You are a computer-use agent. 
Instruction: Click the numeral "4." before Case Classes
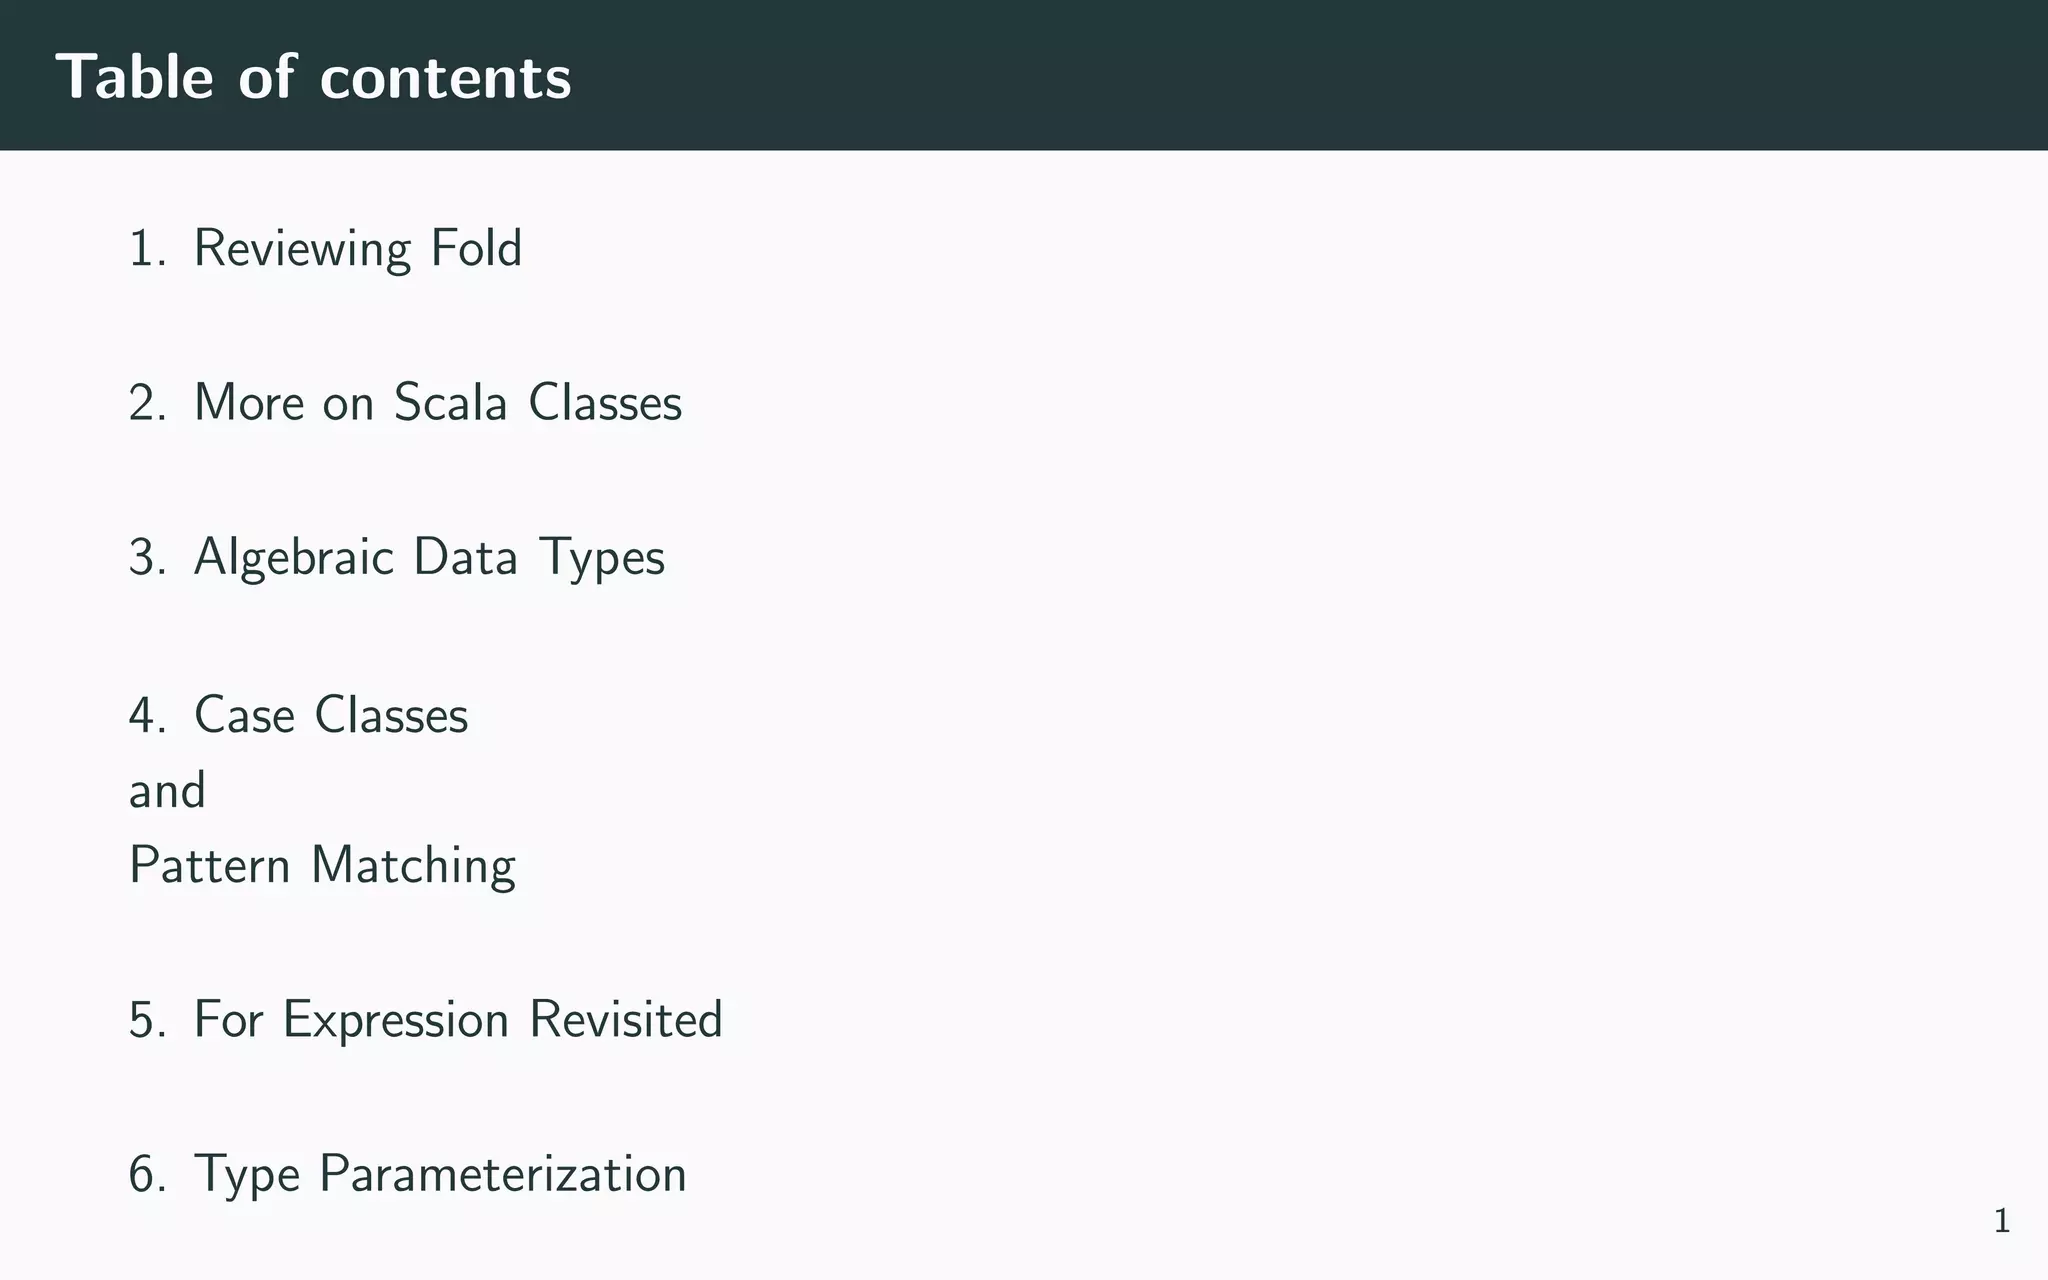coord(148,716)
